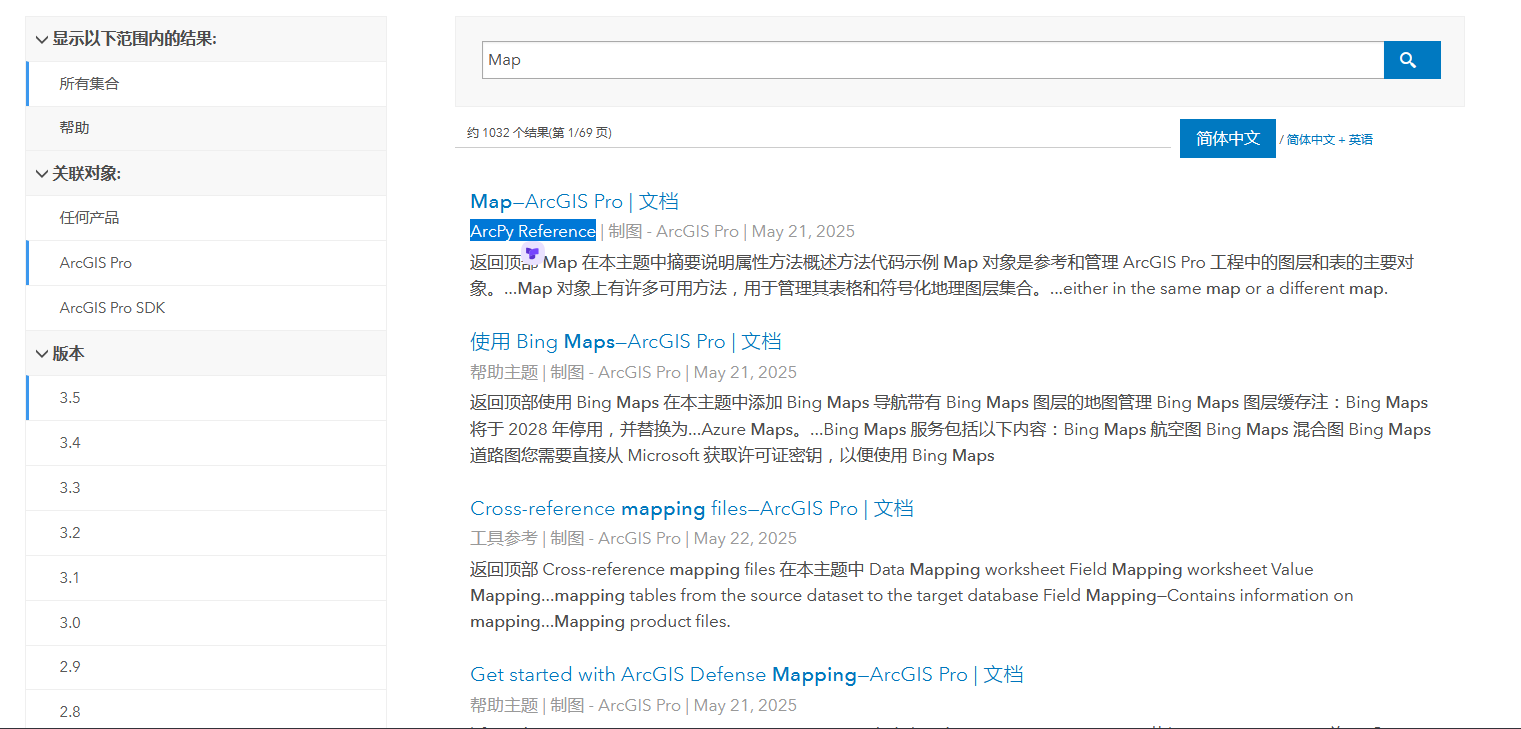Choose ArcGIS Pro in the product filter
Image resolution: width=1521 pixels, height=729 pixels.
point(206,263)
